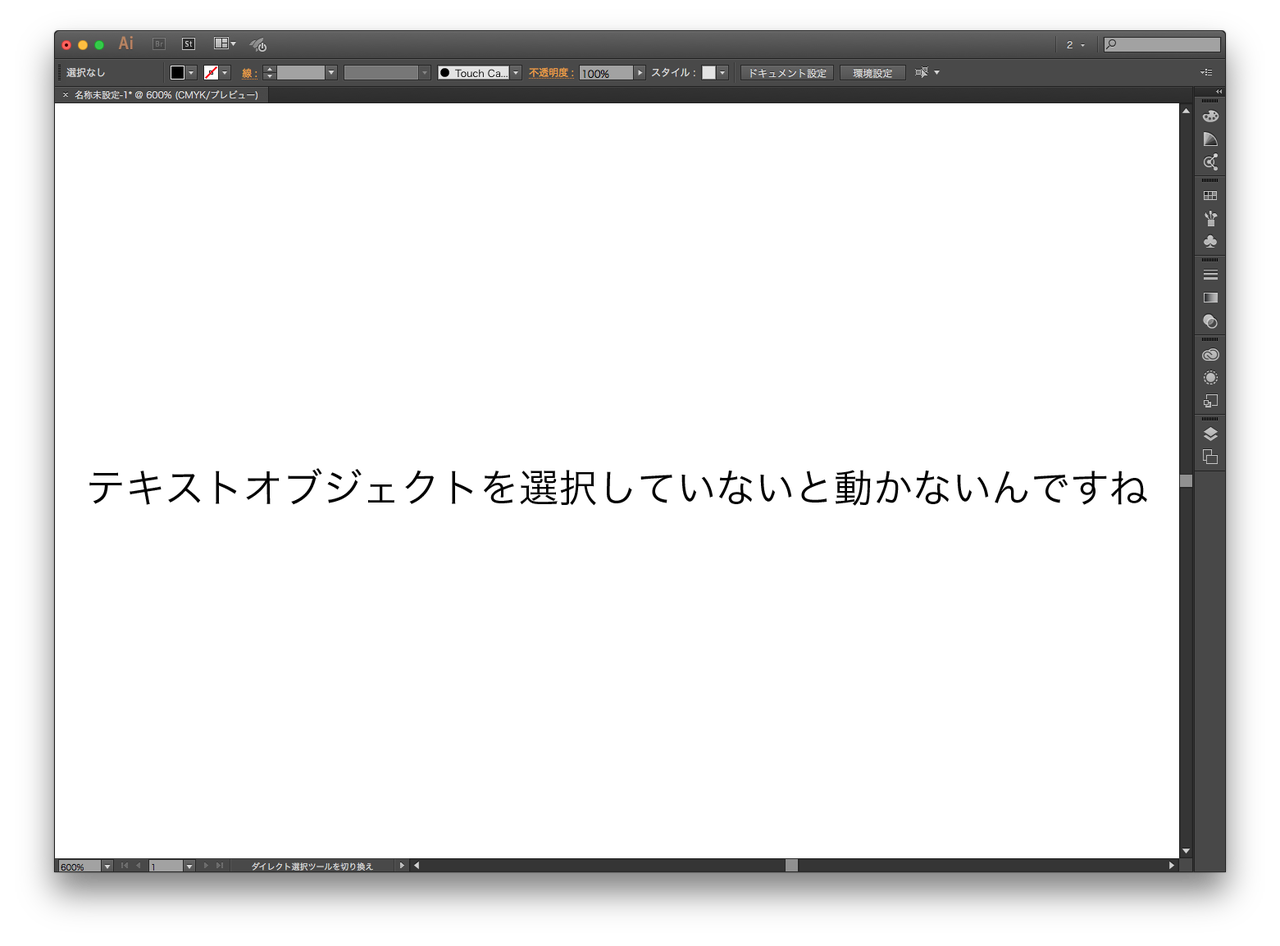1280x946 pixels.
Task: Open the Layers panel
Action: coord(1210,433)
